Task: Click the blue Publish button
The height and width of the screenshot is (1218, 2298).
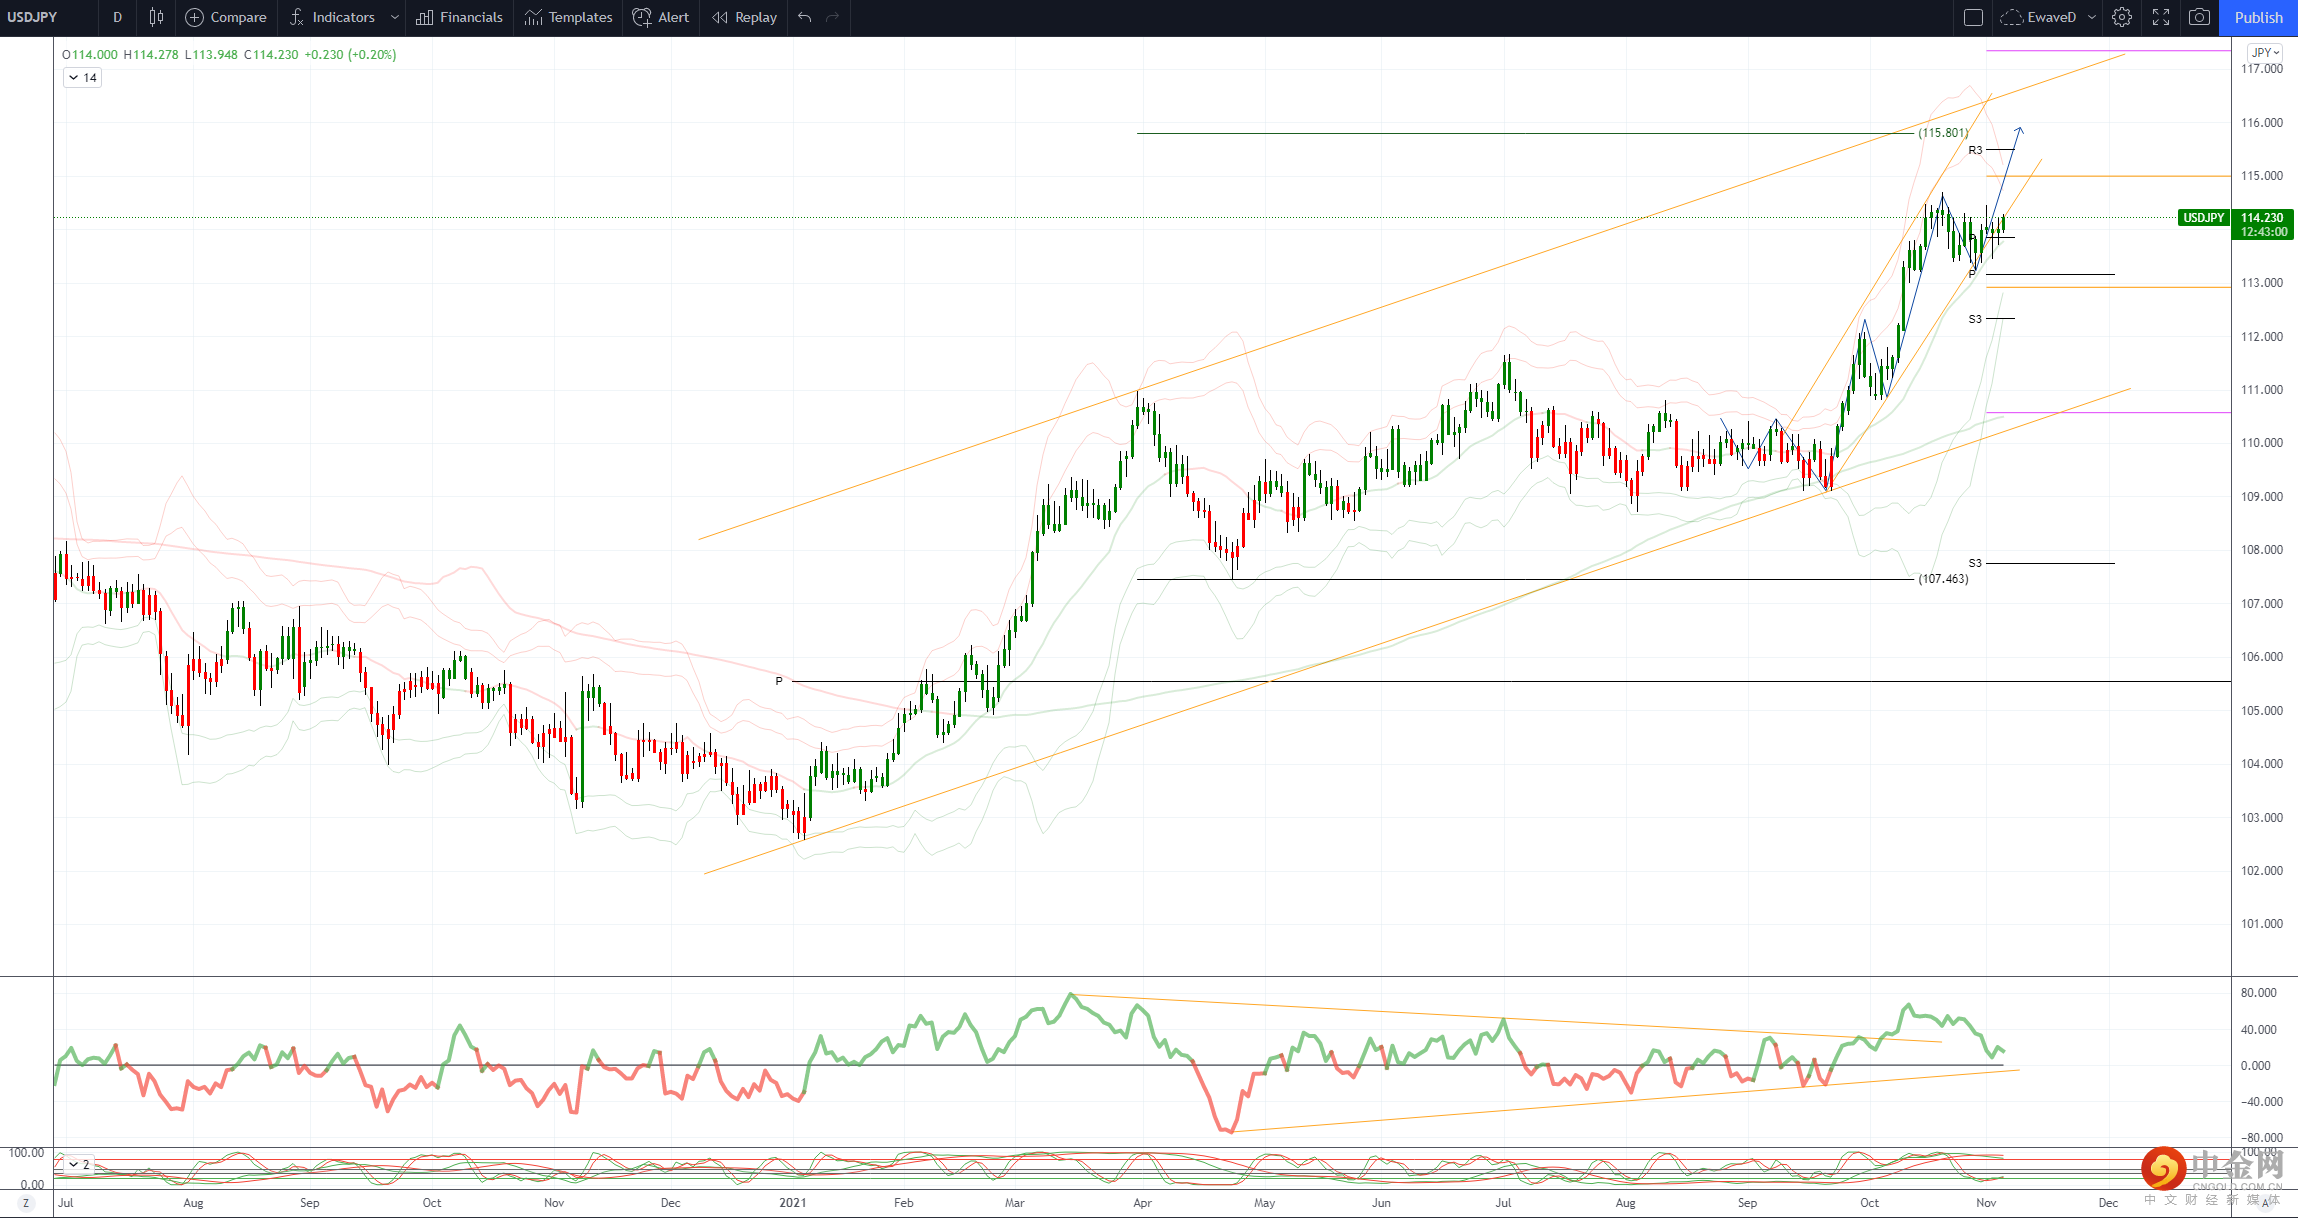Action: point(2258,17)
